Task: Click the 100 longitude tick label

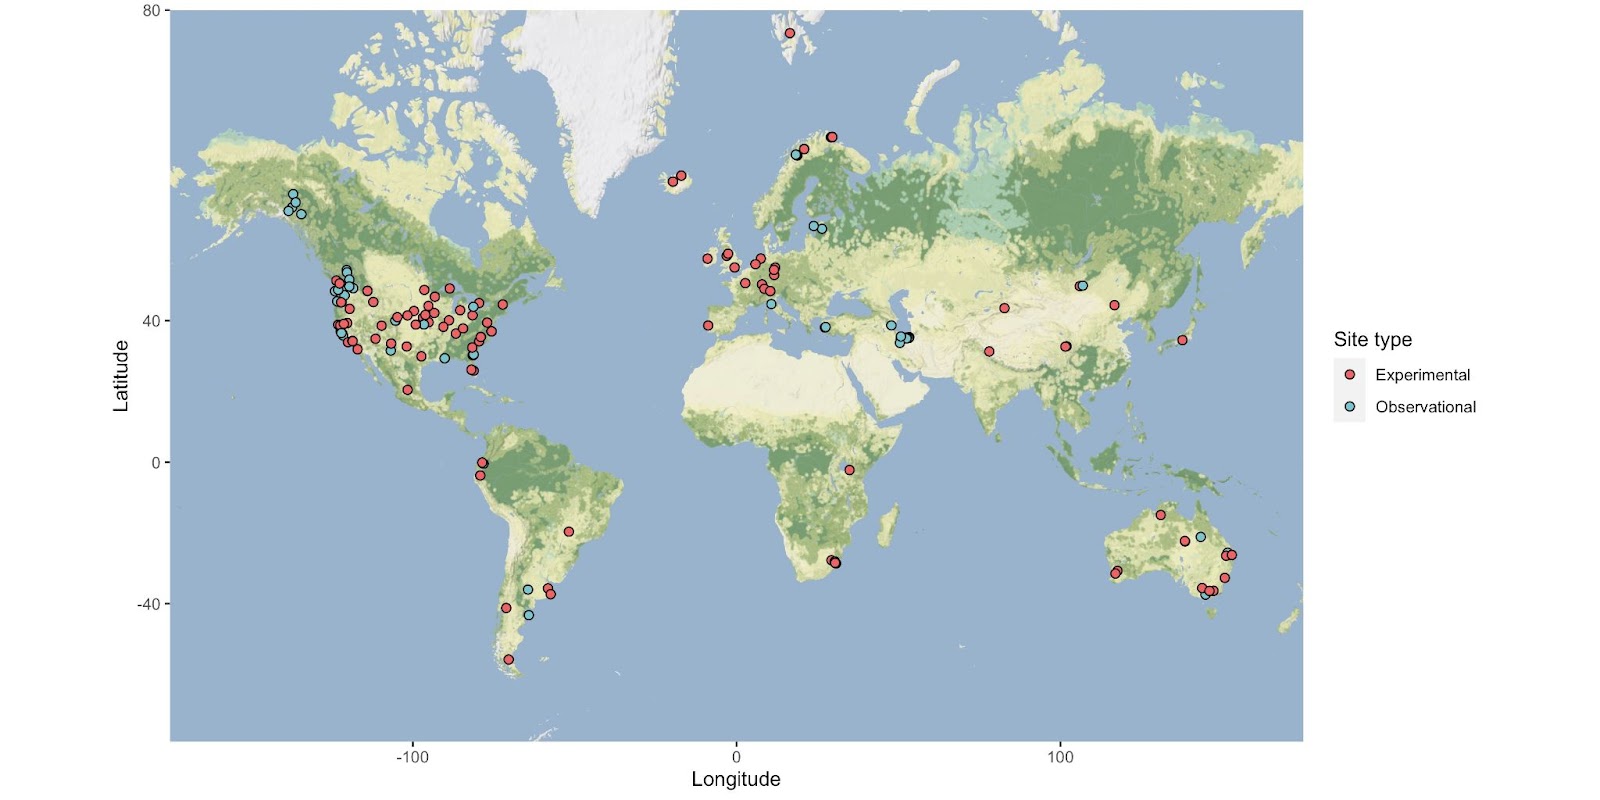Action: pos(1060,757)
